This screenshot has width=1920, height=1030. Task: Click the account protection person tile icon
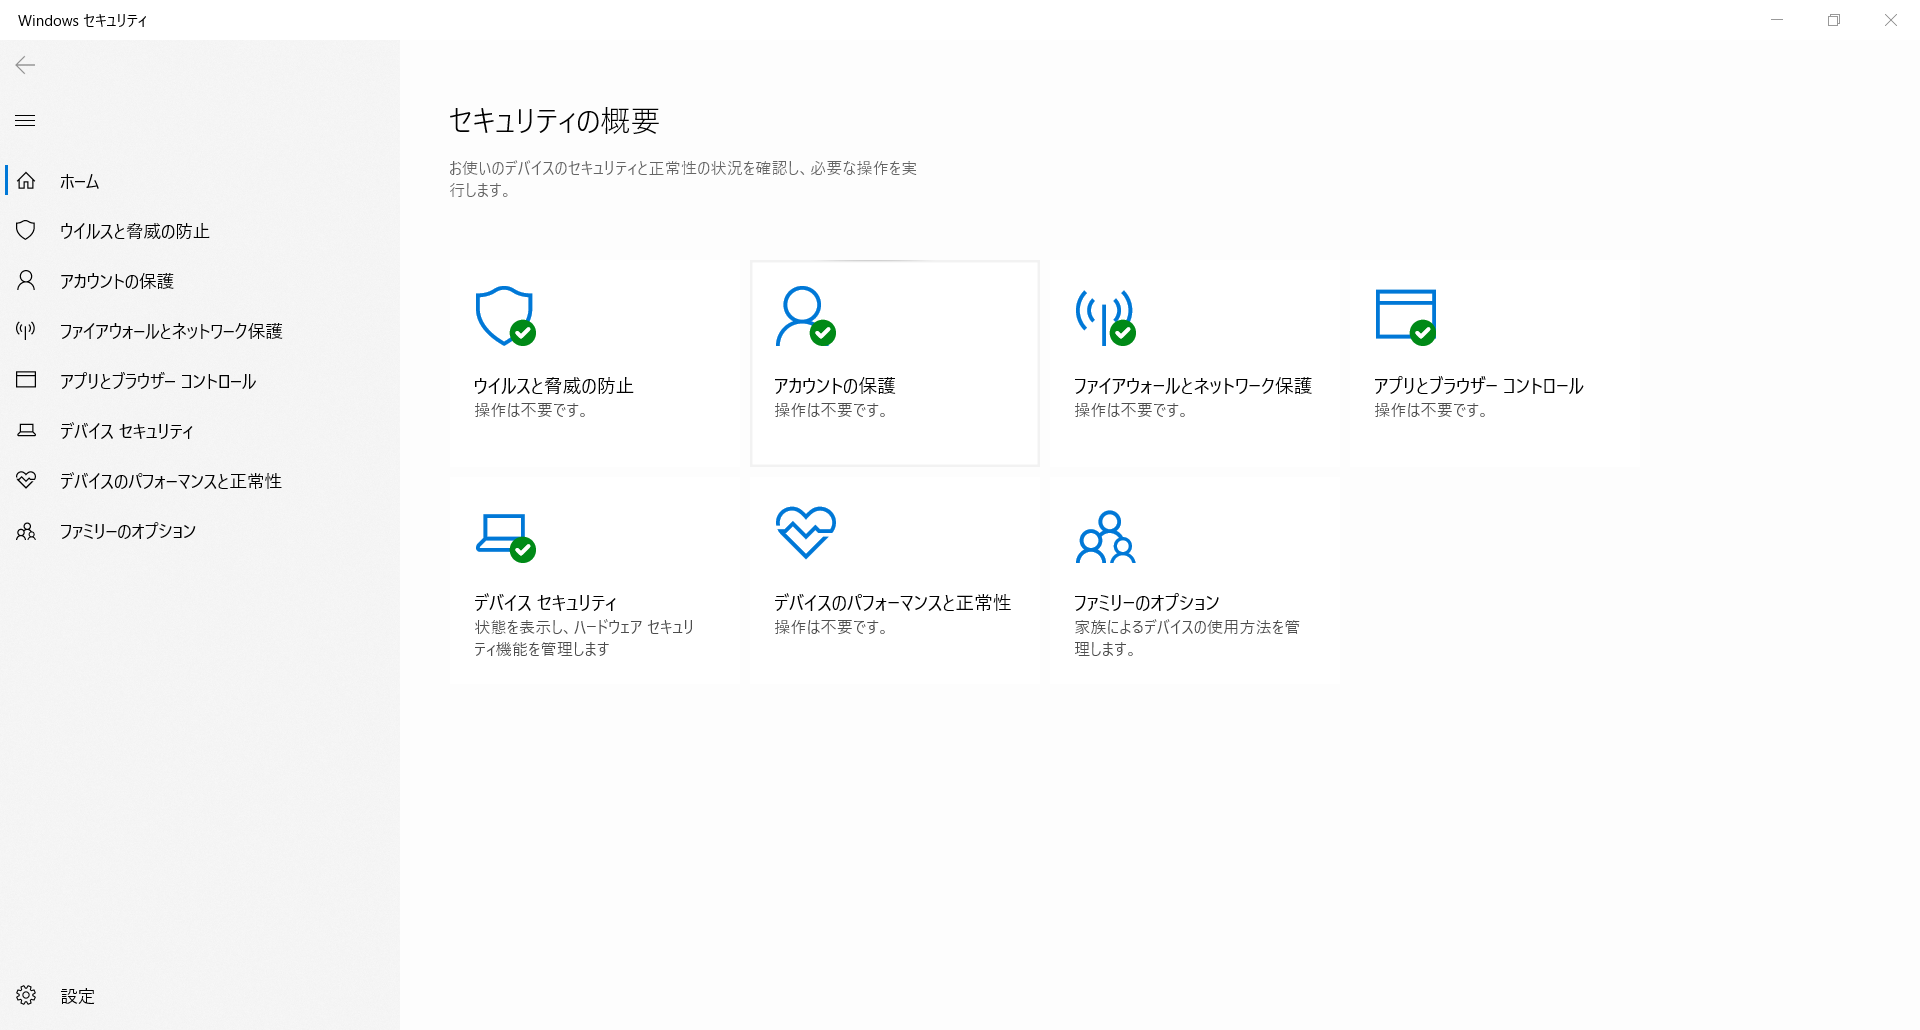804,316
